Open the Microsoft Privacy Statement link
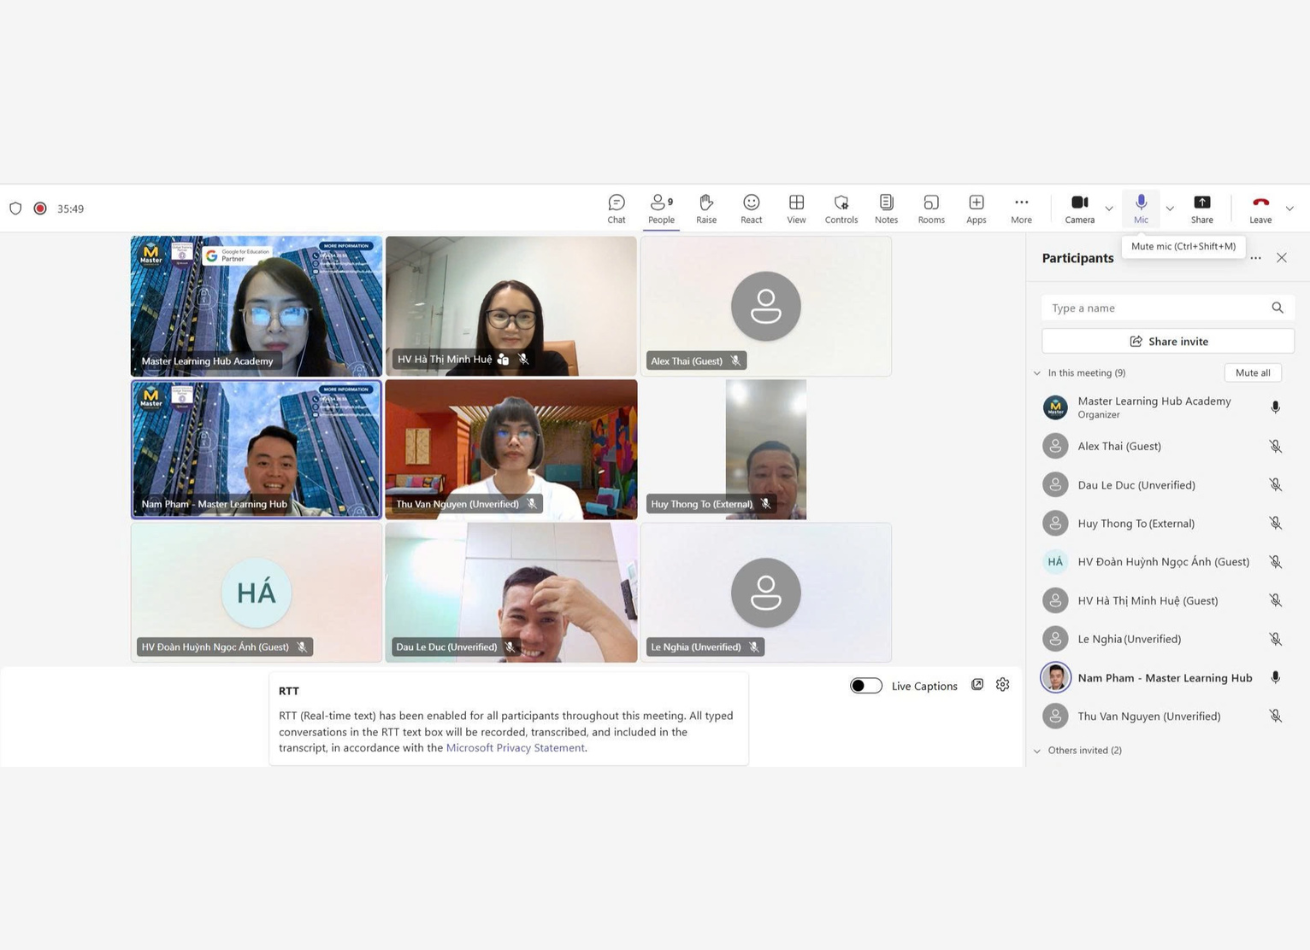The width and height of the screenshot is (1310, 950). point(515,748)
